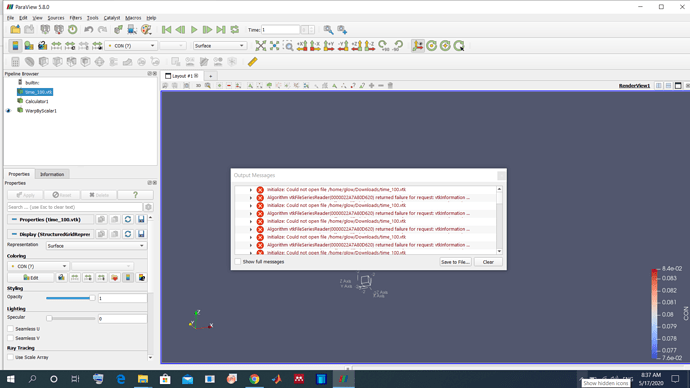This screenshot has width=690, height=388.
Task: Open the Filters menu
Action: click(76, 18)
